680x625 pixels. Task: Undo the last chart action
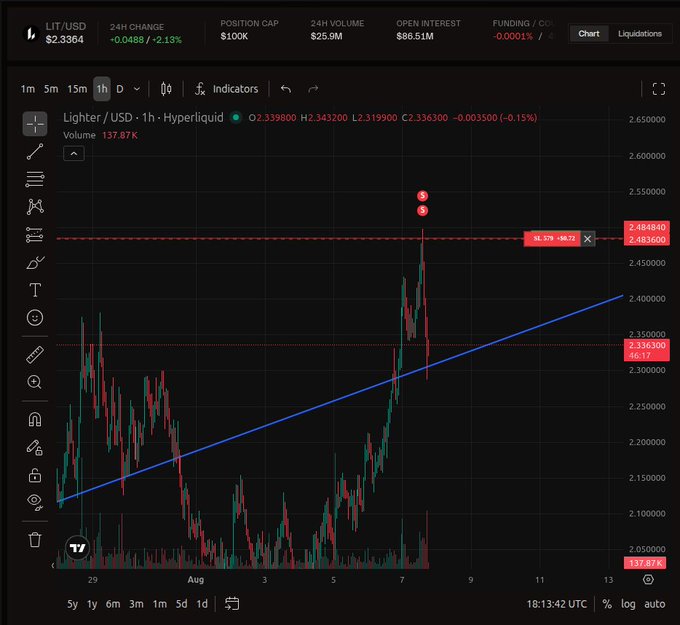tap(286, 89)
